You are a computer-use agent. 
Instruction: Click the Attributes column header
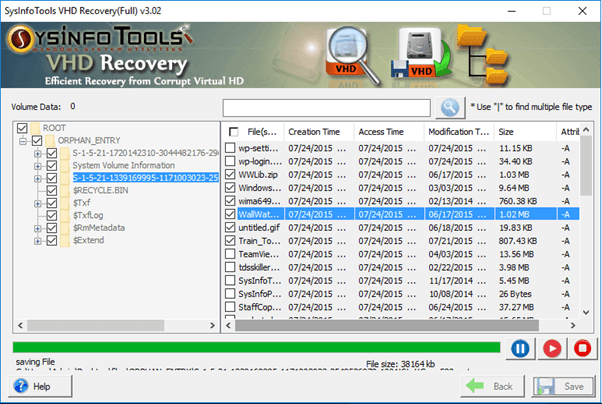coord(568,132)
